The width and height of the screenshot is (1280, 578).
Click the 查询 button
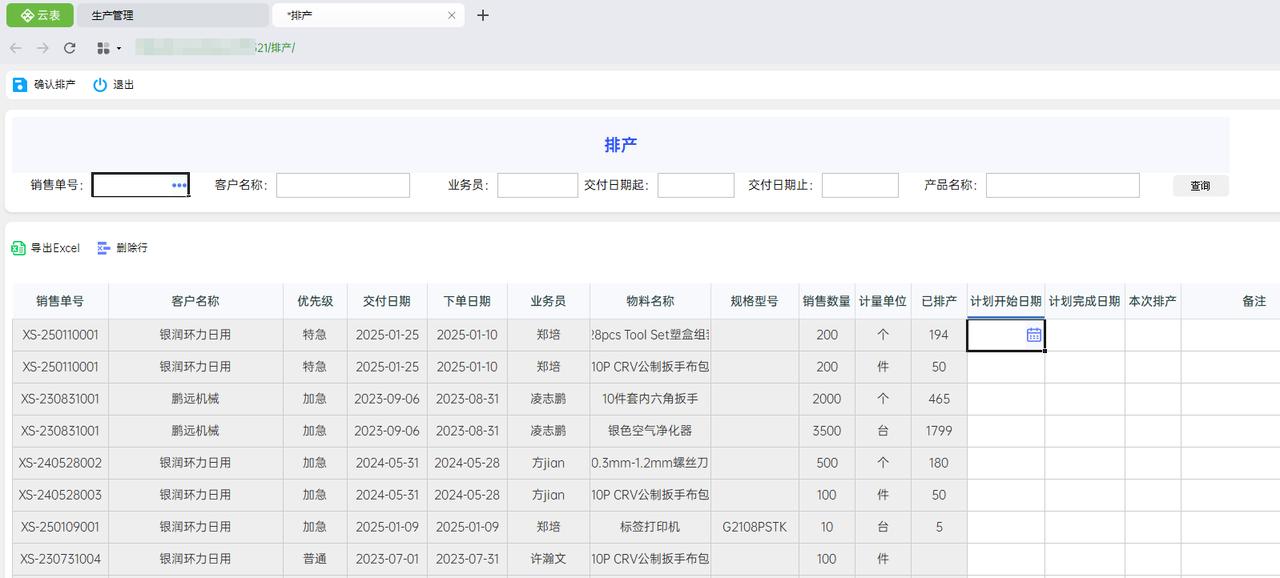(1200, 186)
